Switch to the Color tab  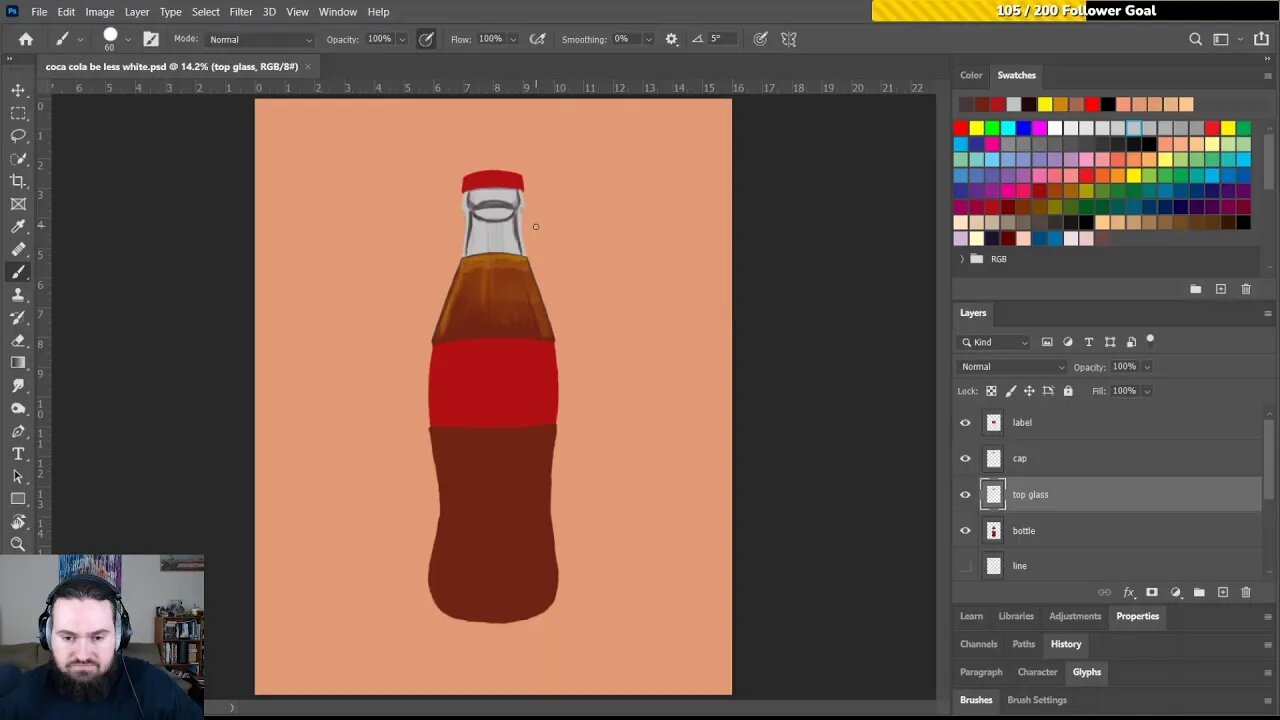pyautogui.click(x=971, y=75)
